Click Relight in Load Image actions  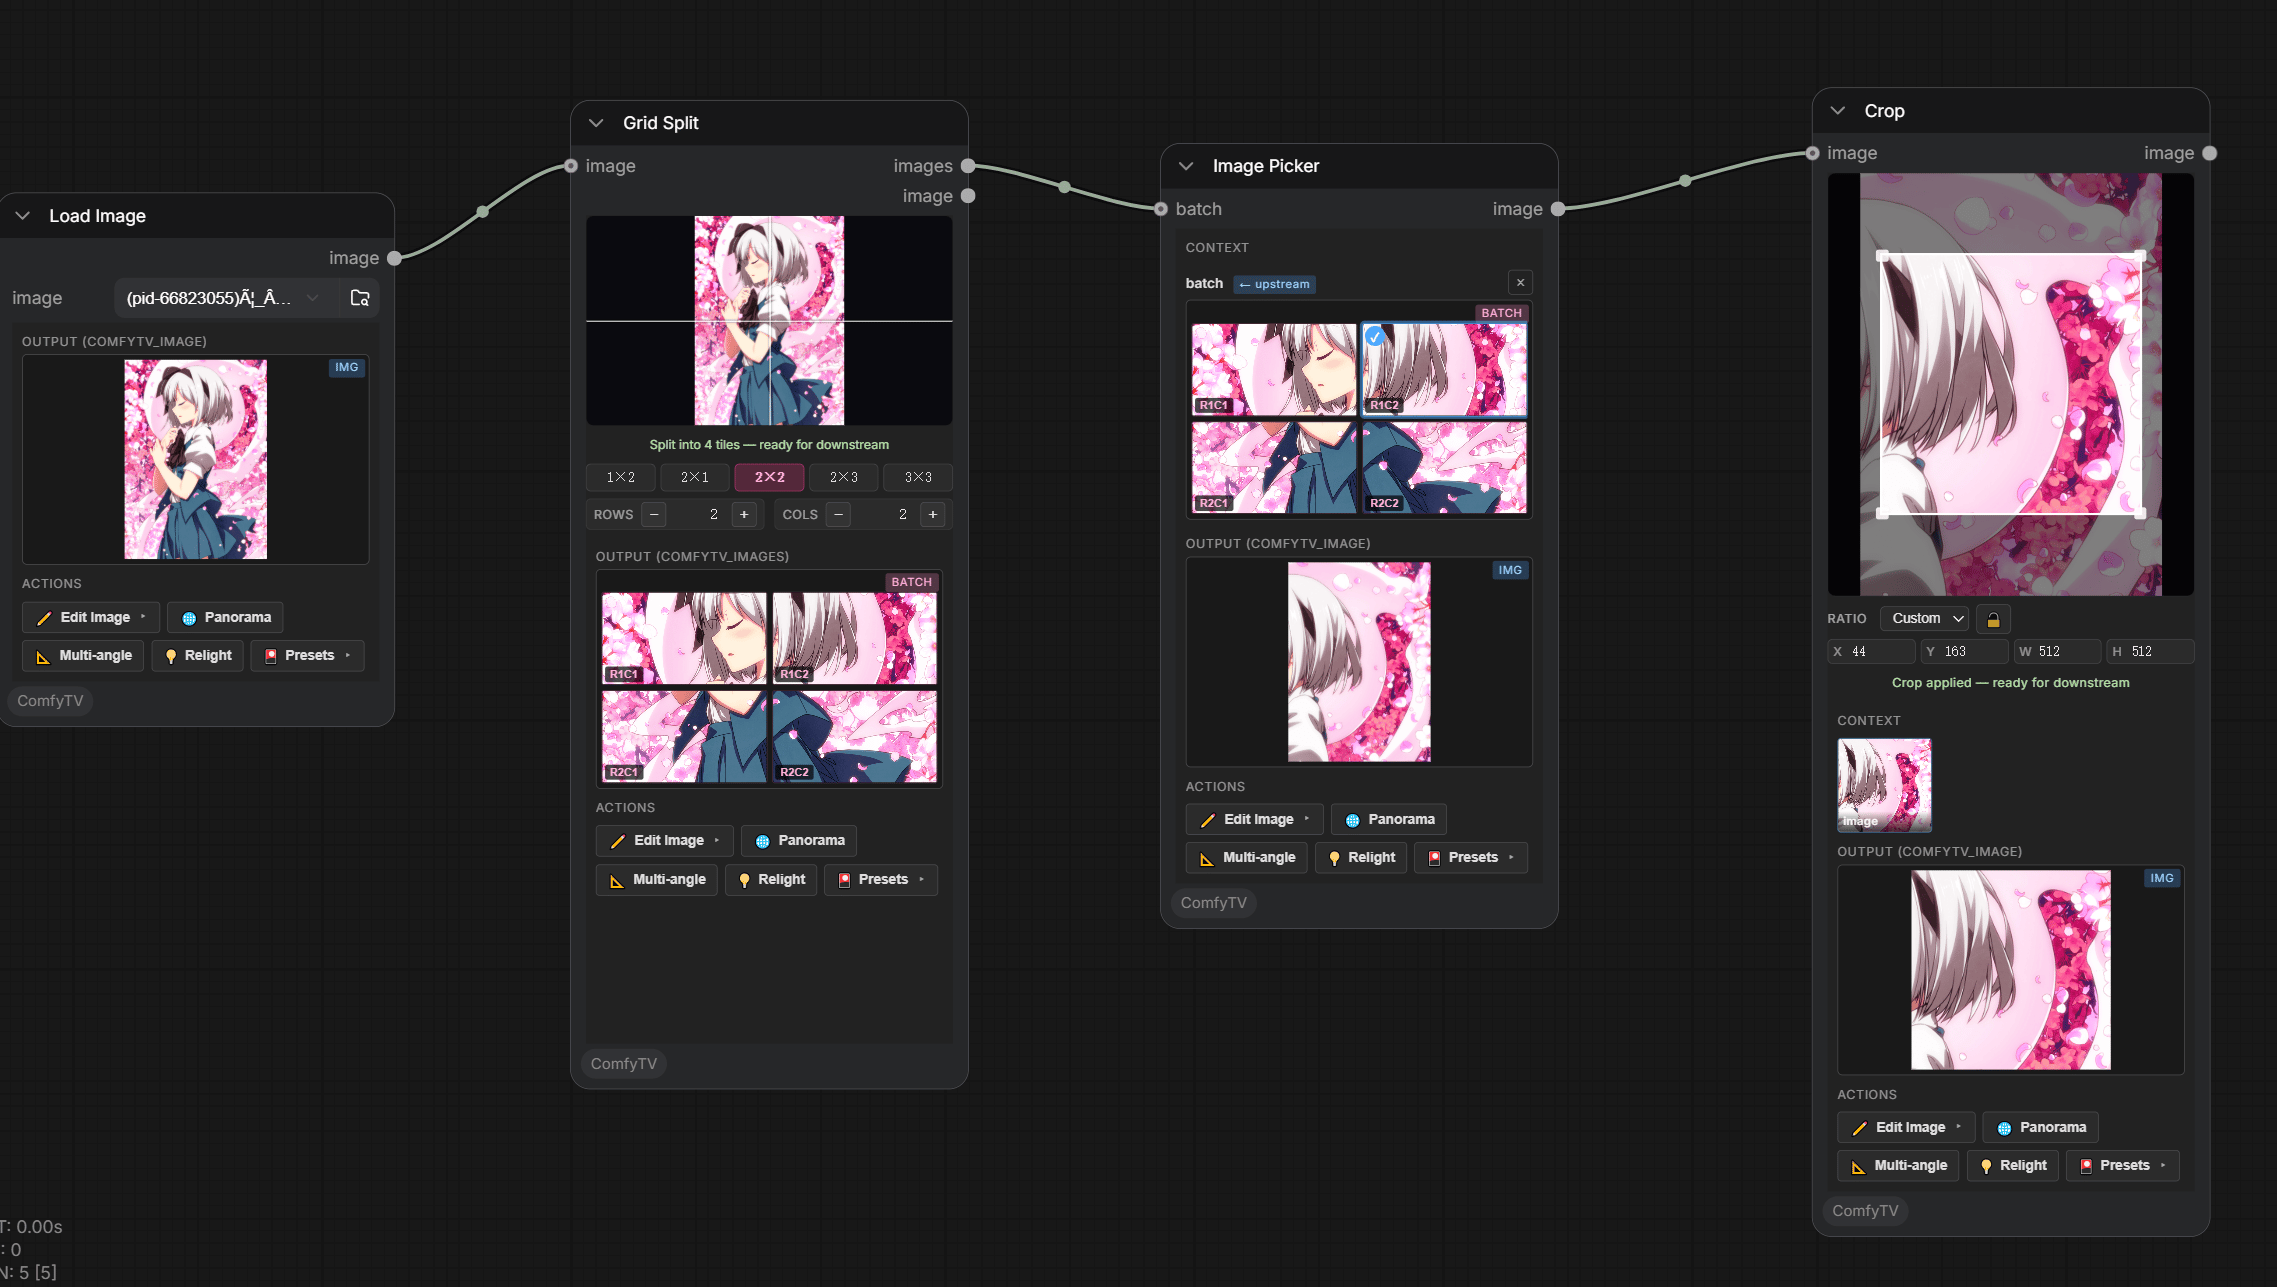click(198, 656)
